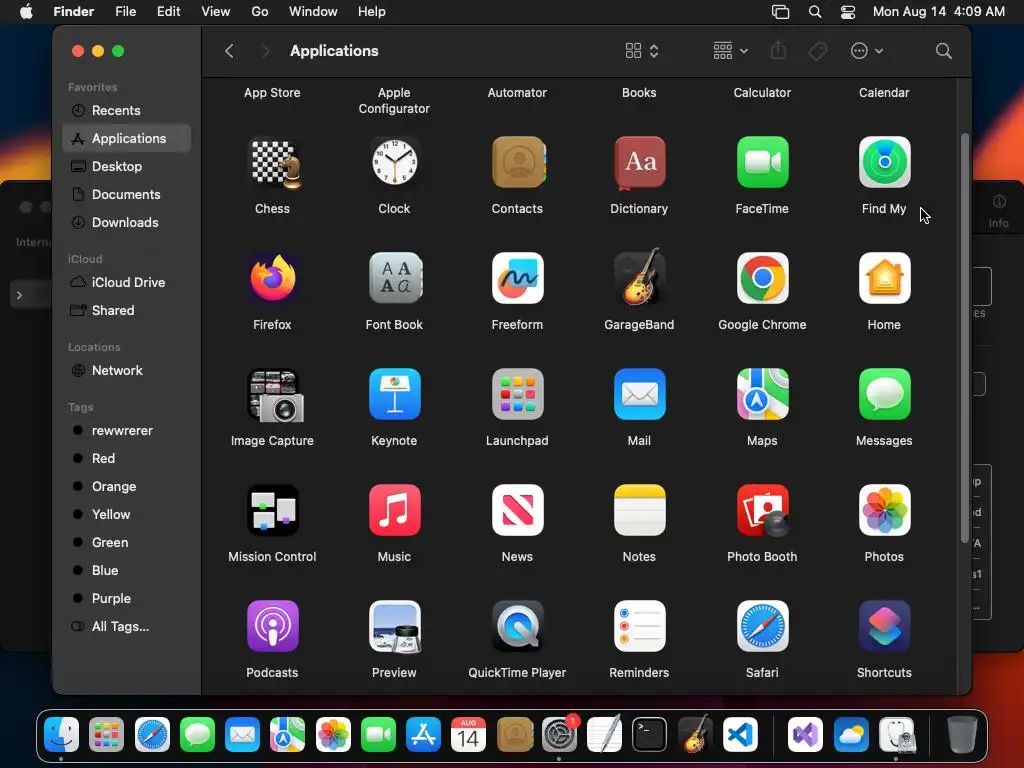Click the Spotlight search menu bar icon
This screenshot has width=1024, height=768.
[814, 12]
